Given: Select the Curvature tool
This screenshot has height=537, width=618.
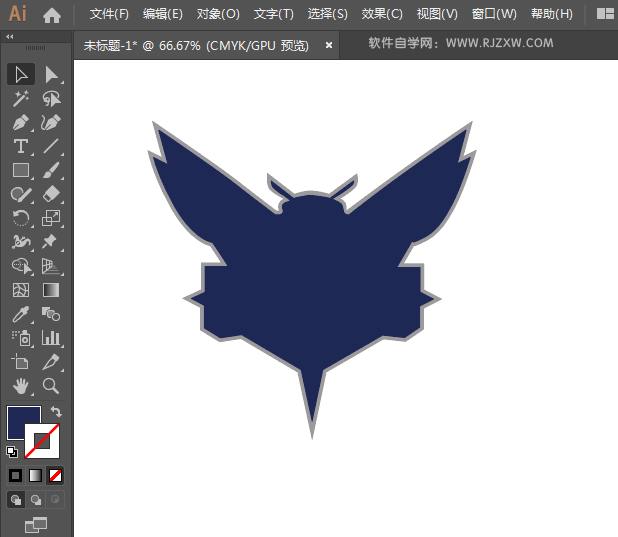Looking at the screenshot, I should click(51, 123).
